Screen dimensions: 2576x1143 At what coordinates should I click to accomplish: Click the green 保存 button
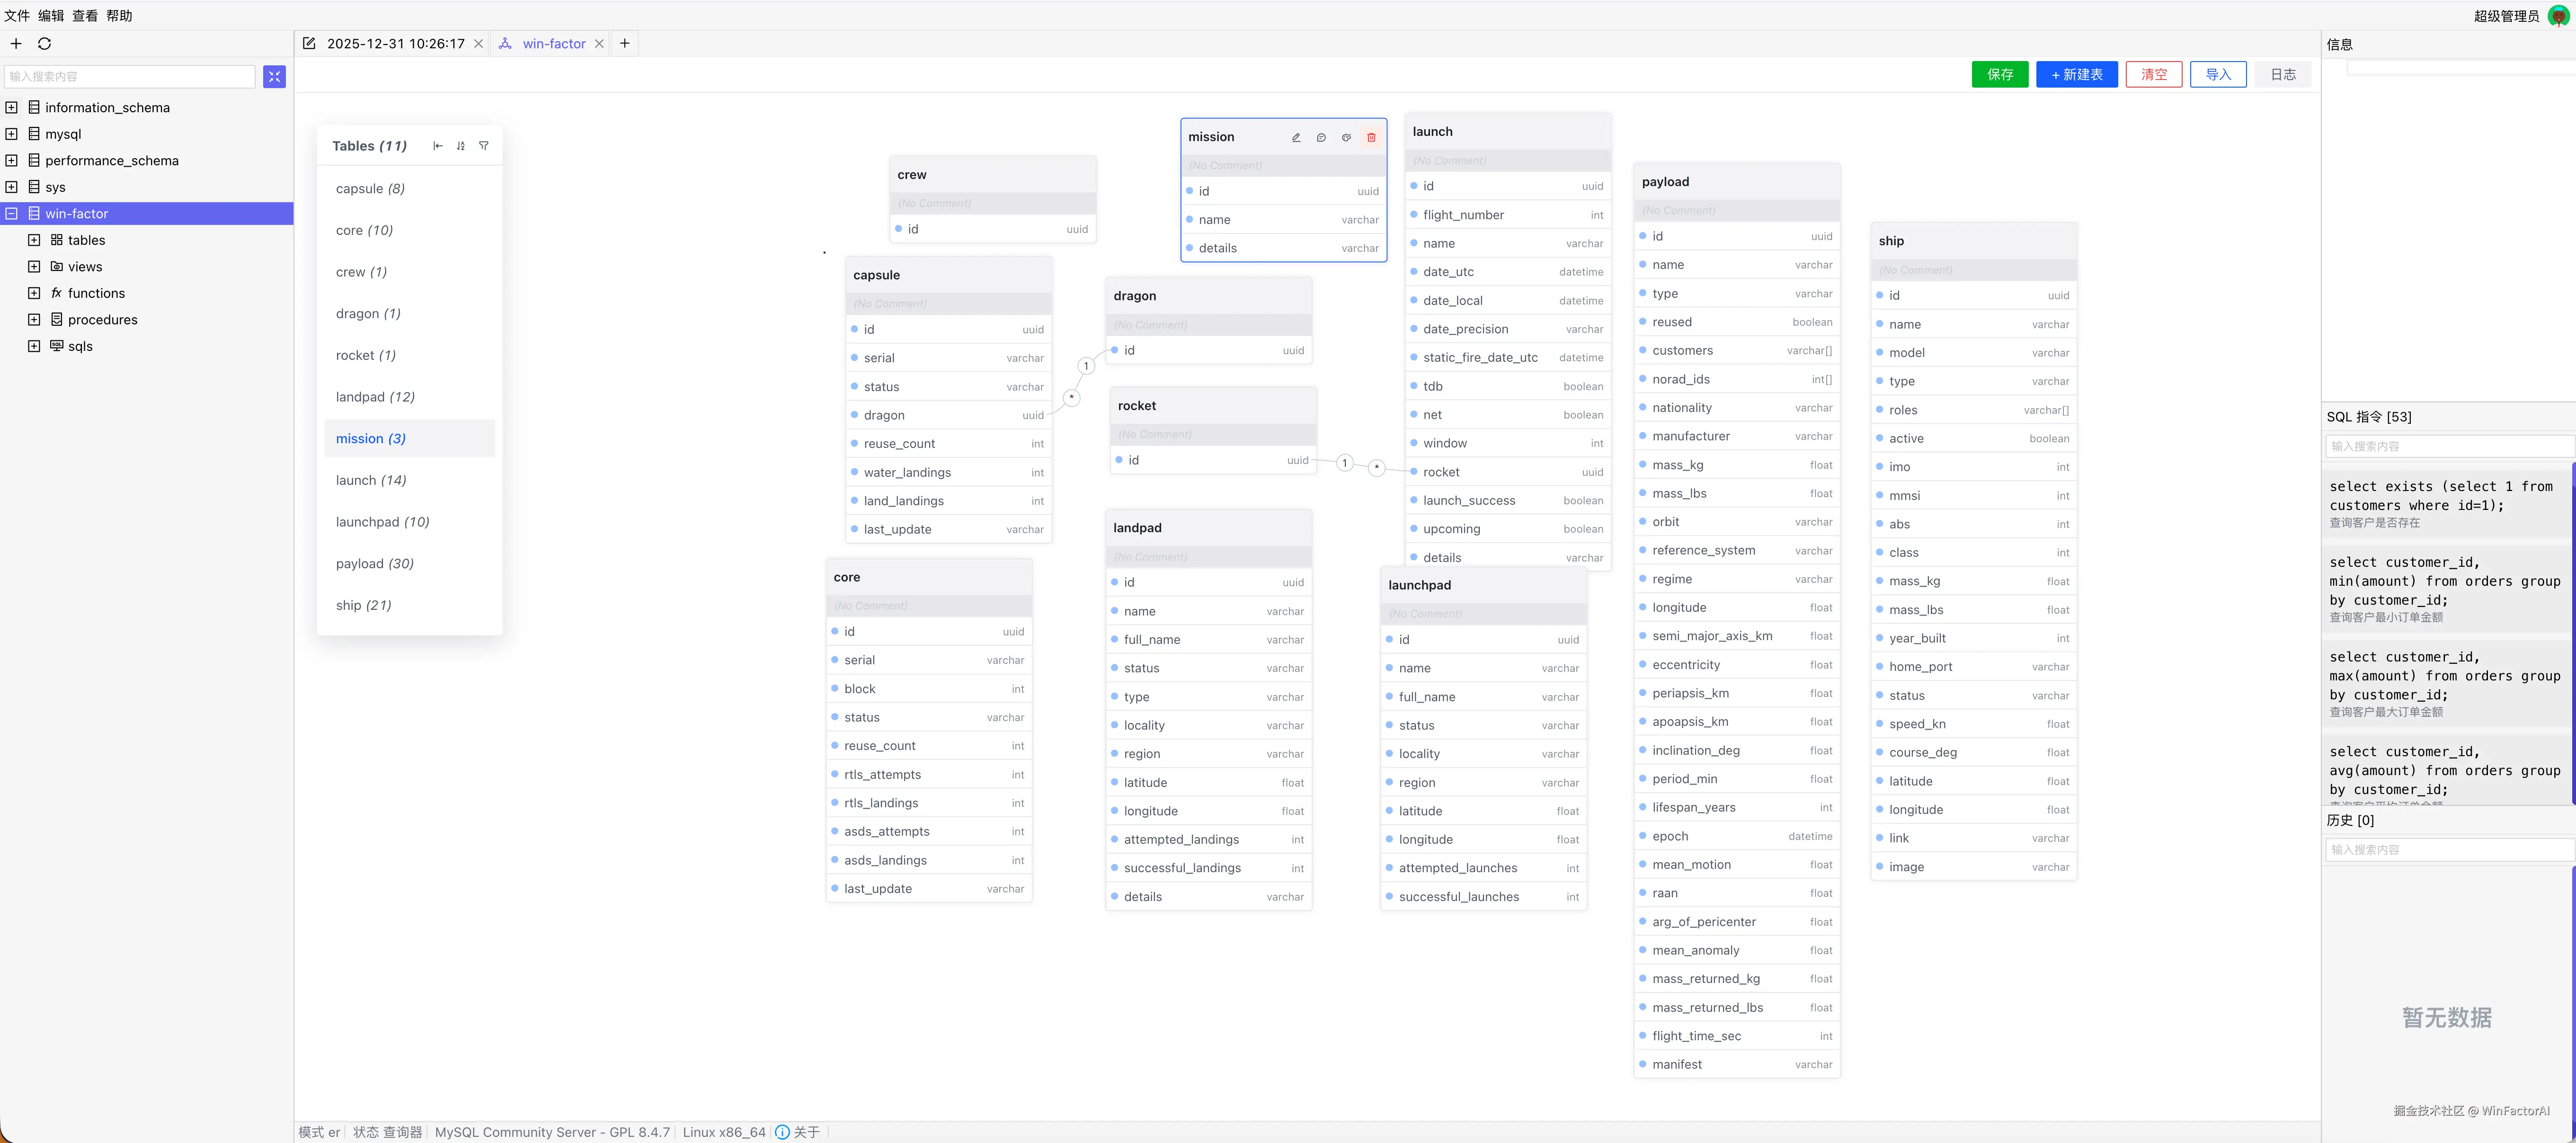click(1999, 75)
